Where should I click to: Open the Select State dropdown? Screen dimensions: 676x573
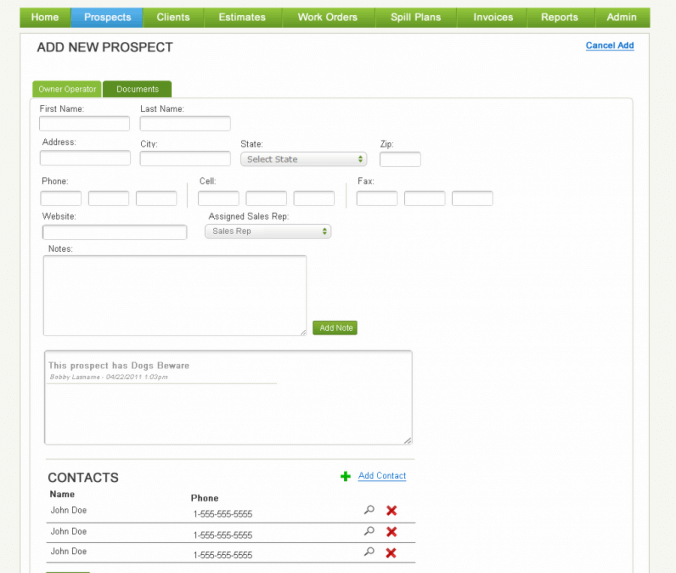[x=304, y=159]
